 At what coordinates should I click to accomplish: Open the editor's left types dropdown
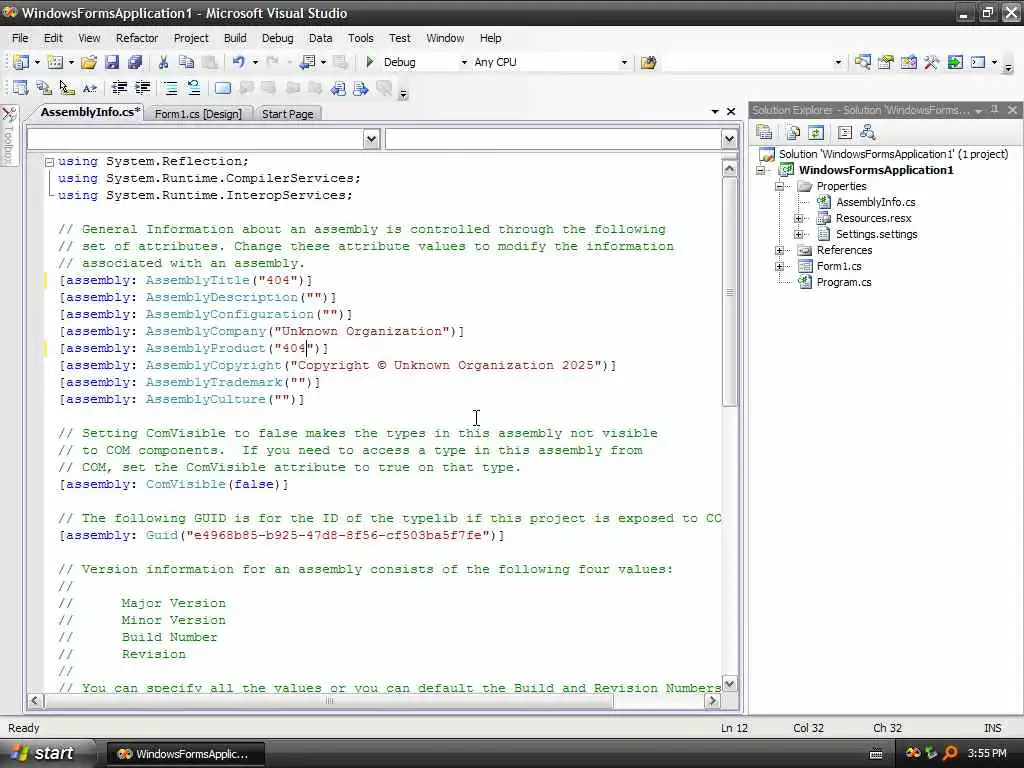371,138
